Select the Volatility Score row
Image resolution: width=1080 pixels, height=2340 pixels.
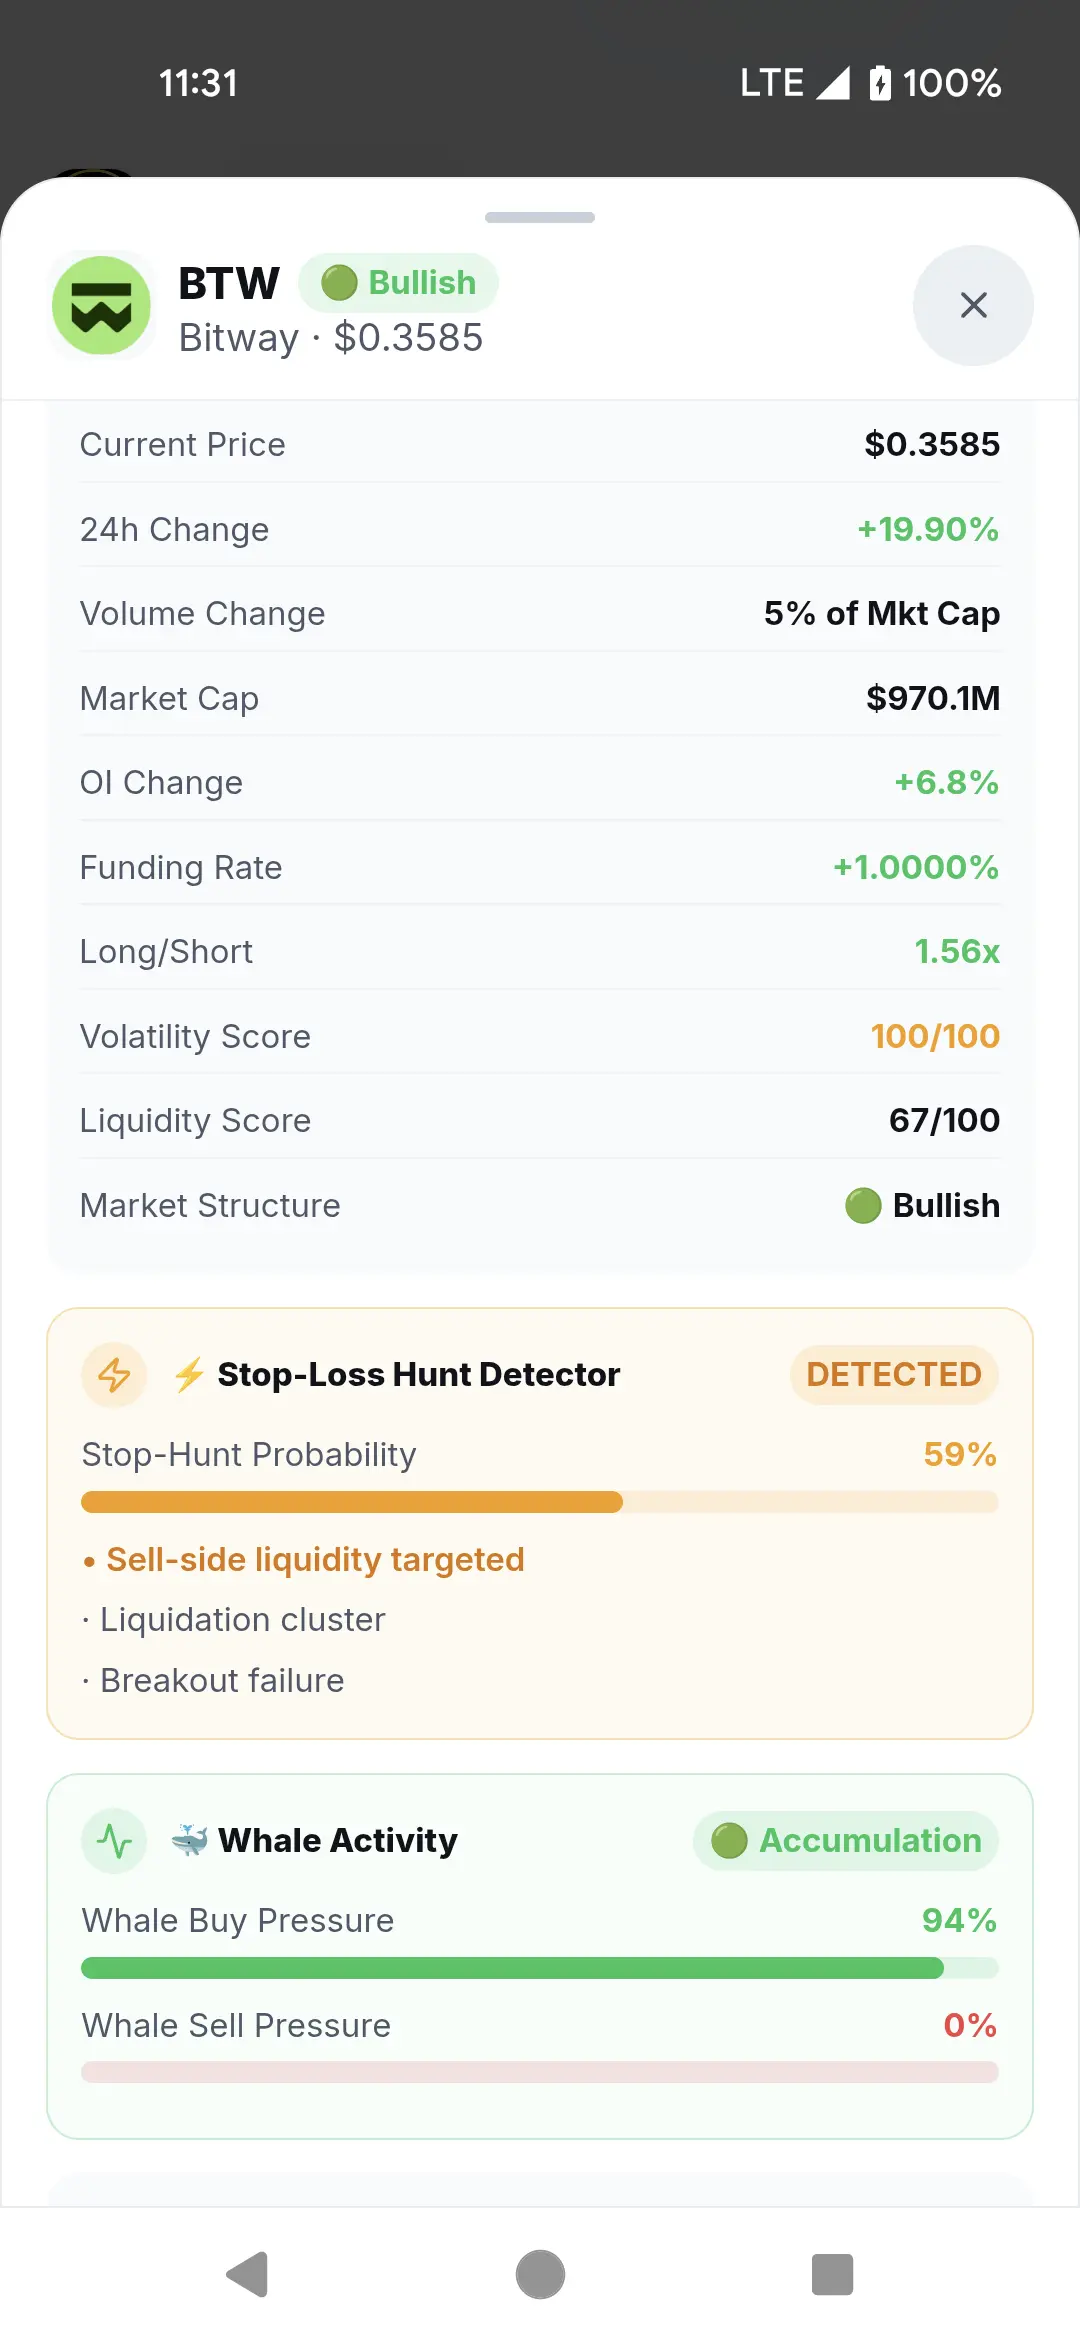click(x=540, y=1036)
